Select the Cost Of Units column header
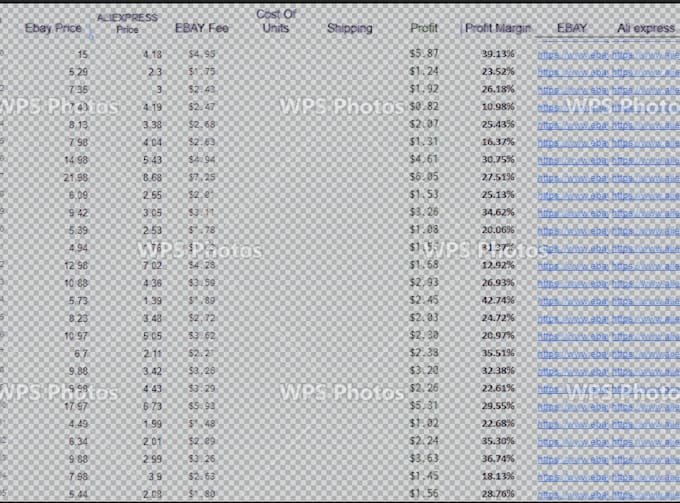This screenshot has height=503, width=680. (x=276, y=21)
